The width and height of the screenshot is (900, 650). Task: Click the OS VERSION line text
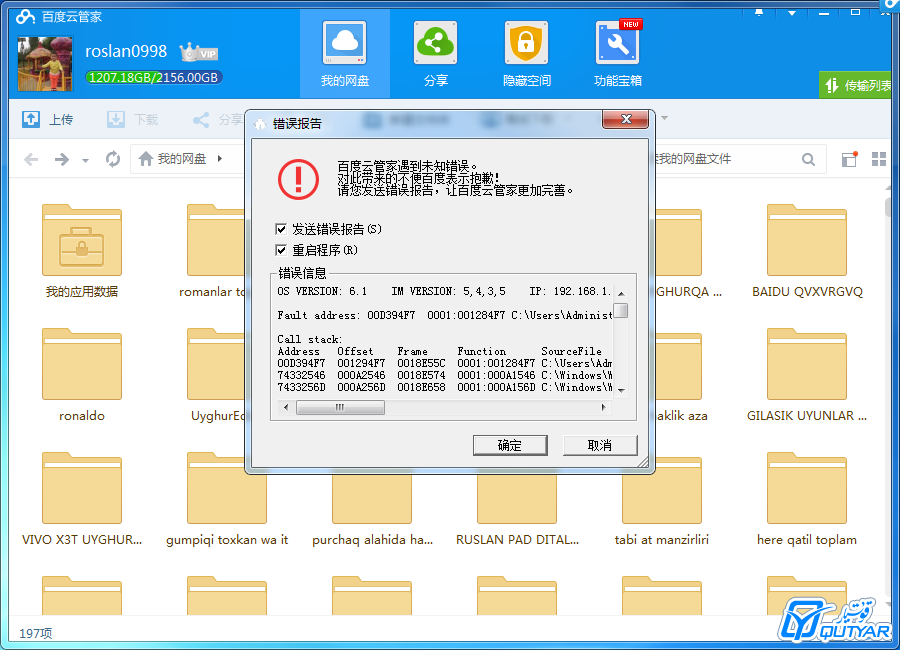[444, 291]
